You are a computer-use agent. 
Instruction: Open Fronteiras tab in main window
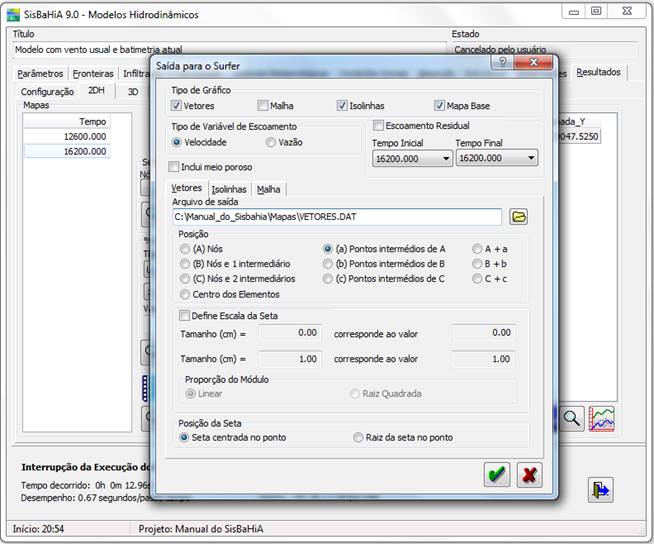click(x=93, y=74)
